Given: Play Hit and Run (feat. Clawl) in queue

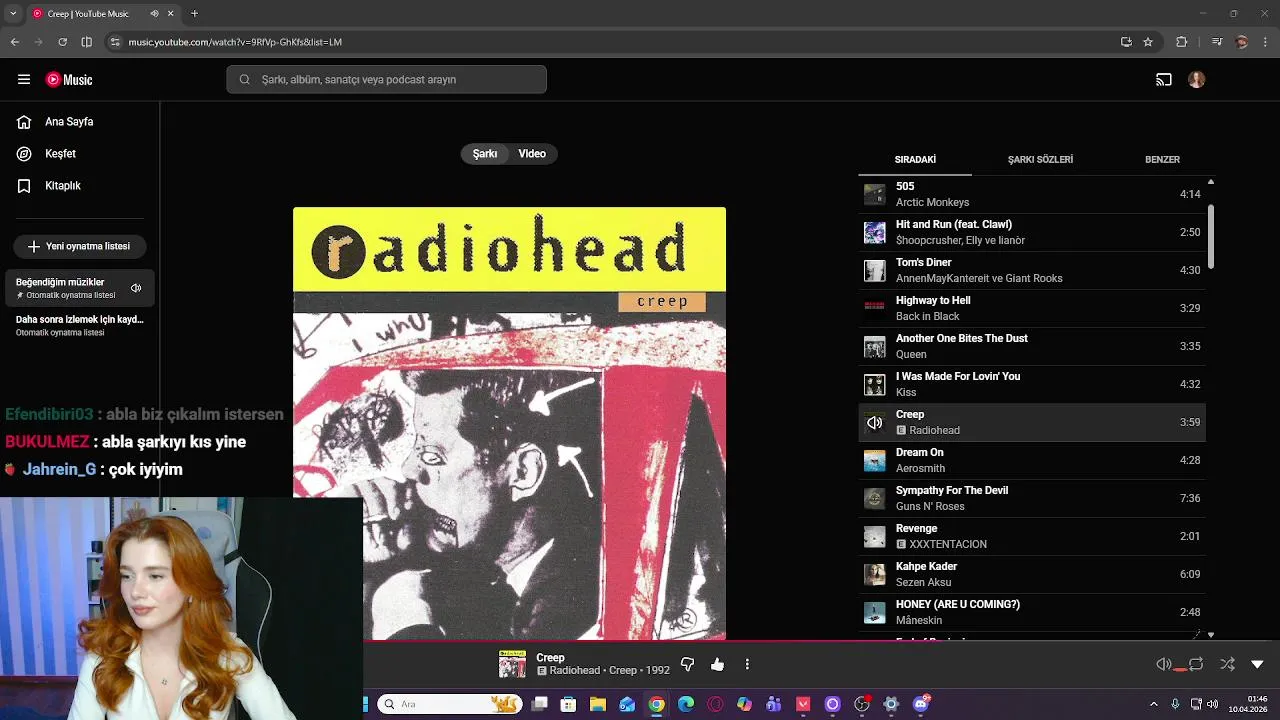Looking at the screenshot, I should click(x=1032, y=232).
